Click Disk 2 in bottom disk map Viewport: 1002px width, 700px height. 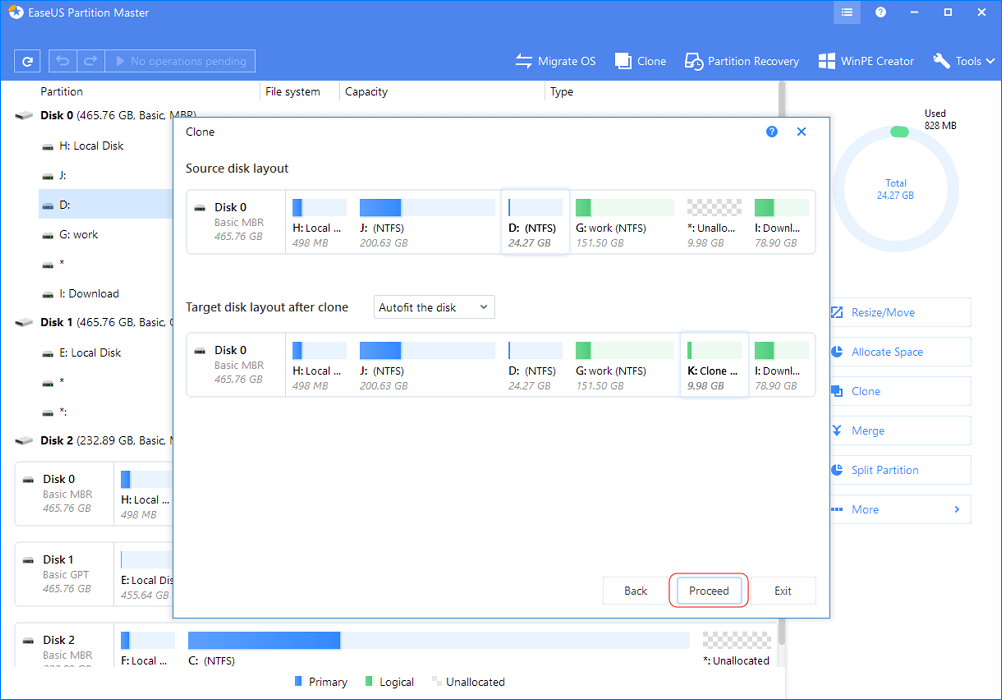[65, 646]
